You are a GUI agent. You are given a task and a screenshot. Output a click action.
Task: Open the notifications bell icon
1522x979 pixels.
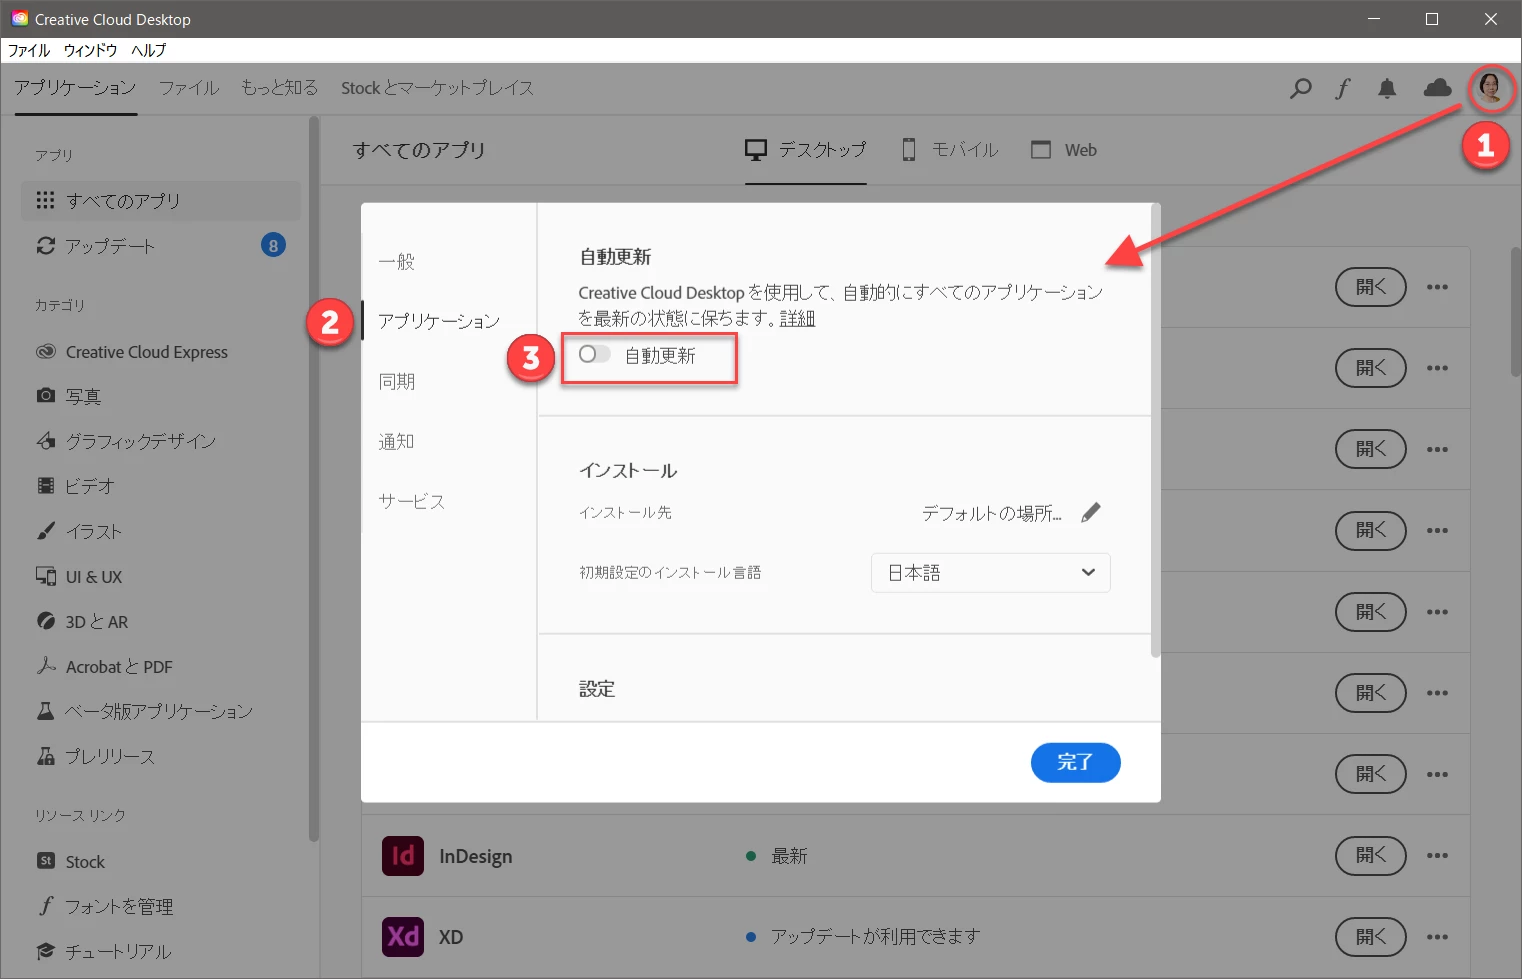[1387, 88]
